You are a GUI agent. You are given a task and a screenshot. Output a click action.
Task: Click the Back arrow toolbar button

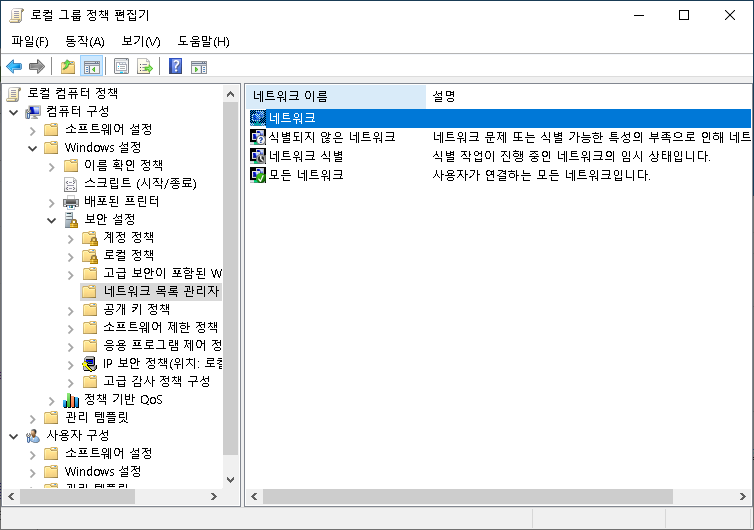tap(14, 66)
